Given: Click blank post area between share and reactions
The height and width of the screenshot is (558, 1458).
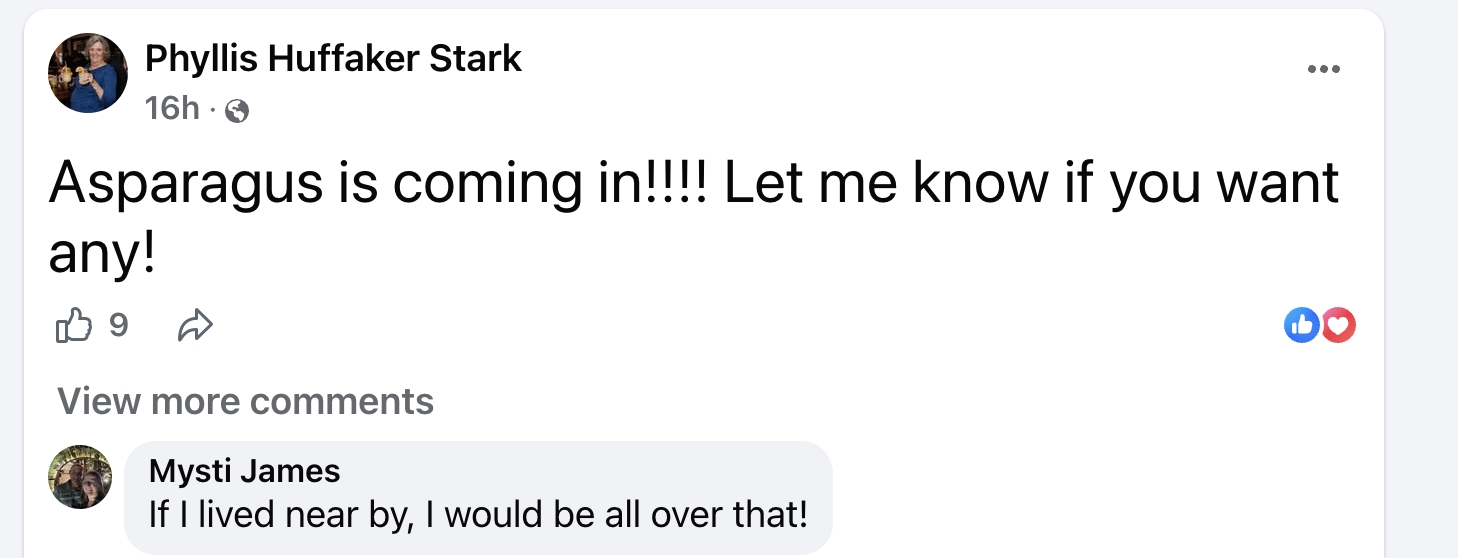Looking at the screenshot, I should click(x=740, y=325).
